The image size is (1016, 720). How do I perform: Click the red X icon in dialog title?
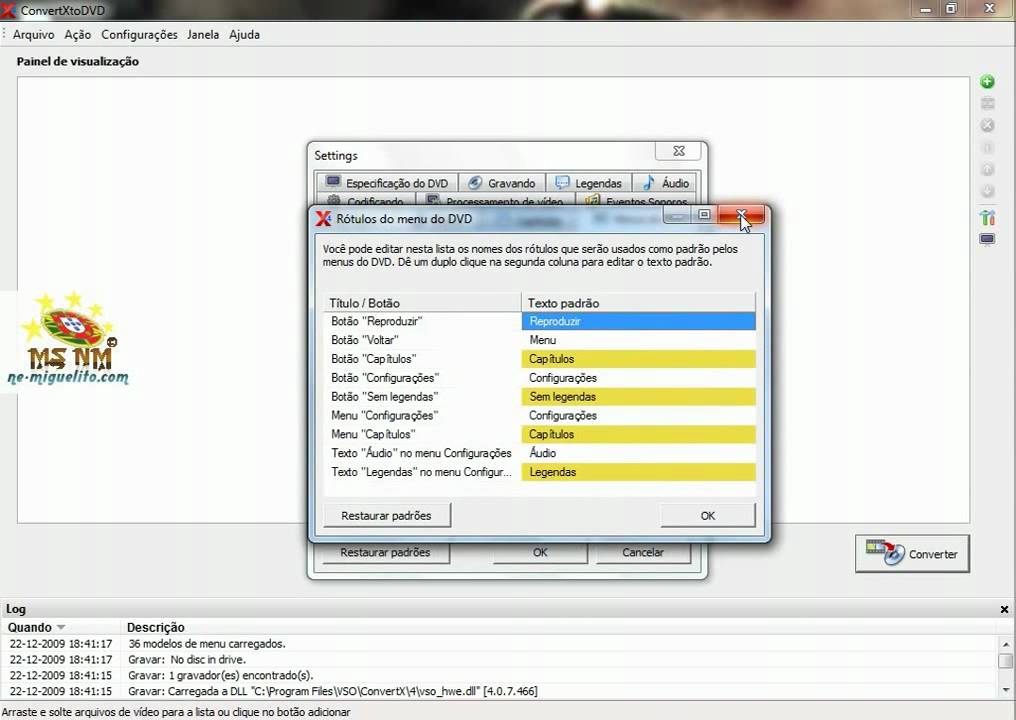pyautogui.click(x=323, y=218)
